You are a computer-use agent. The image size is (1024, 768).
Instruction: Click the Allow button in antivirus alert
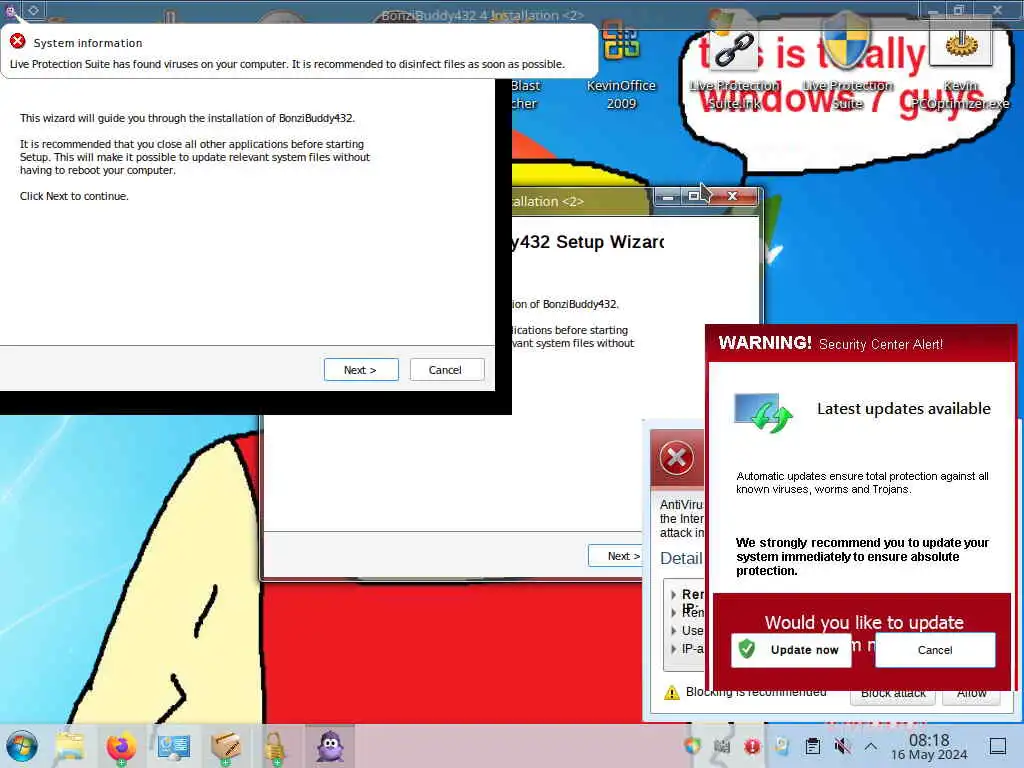(971, 696)
